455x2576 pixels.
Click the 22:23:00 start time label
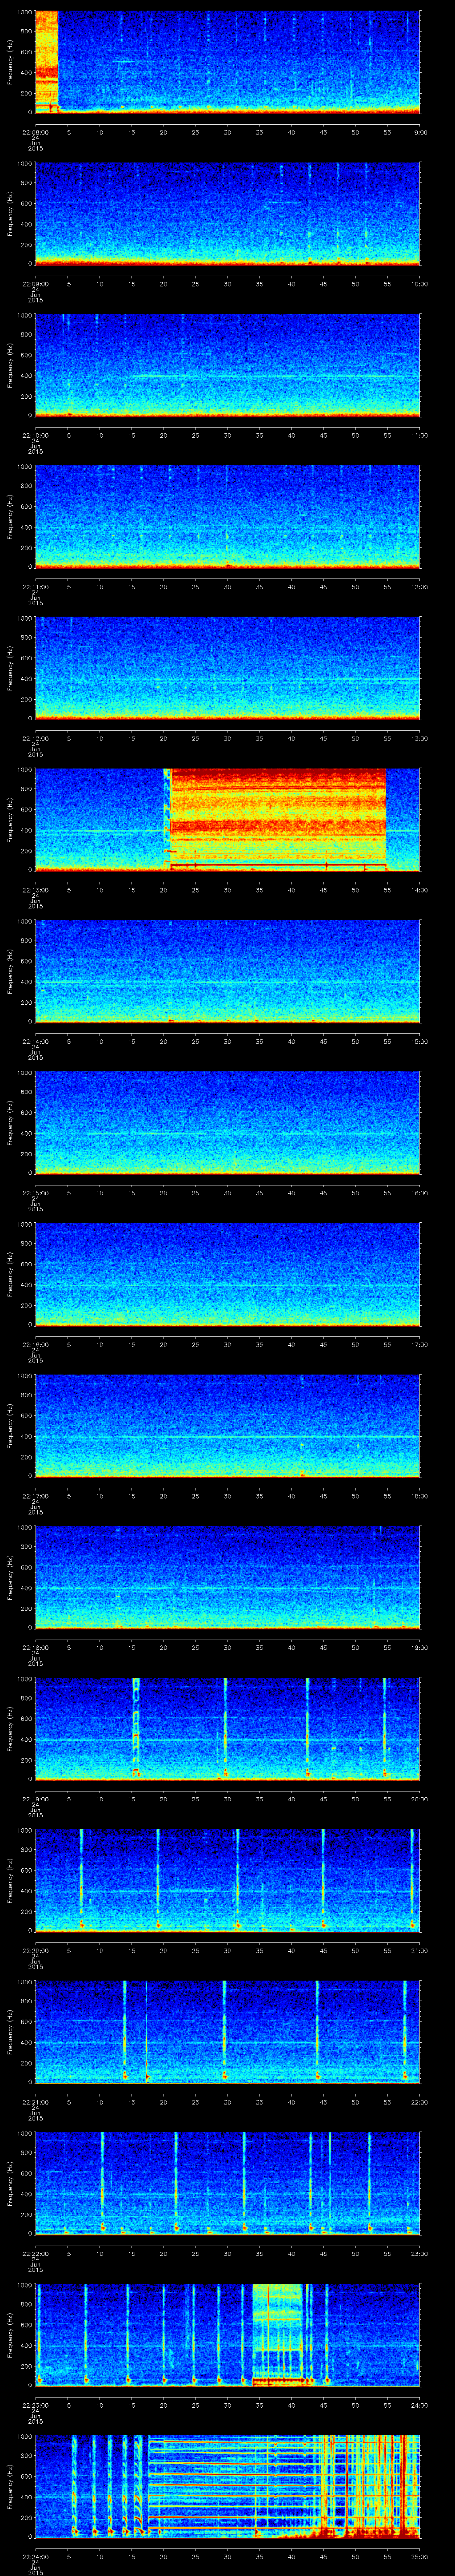[x=35, y=2405]
